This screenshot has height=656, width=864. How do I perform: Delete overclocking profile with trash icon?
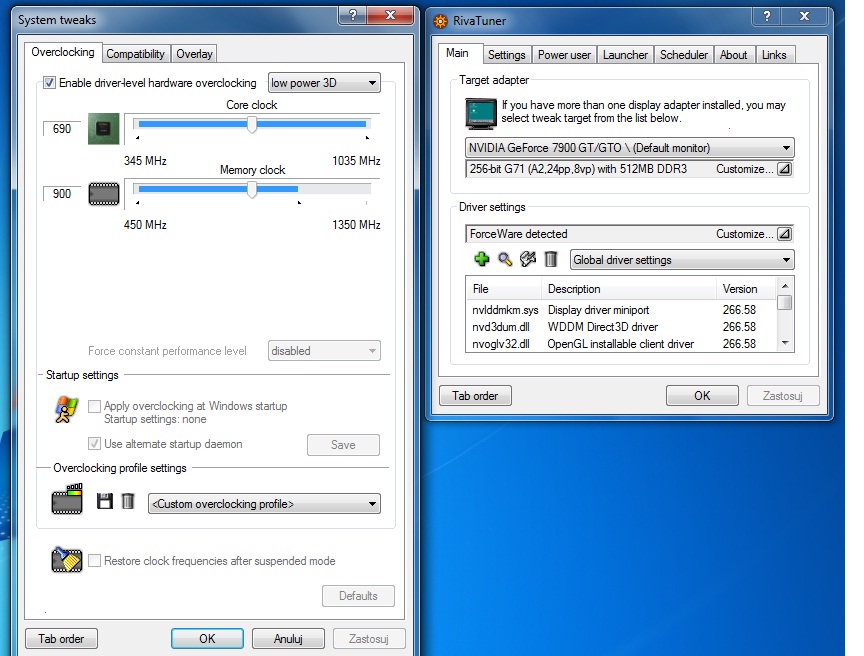click(x=128, y=501)
